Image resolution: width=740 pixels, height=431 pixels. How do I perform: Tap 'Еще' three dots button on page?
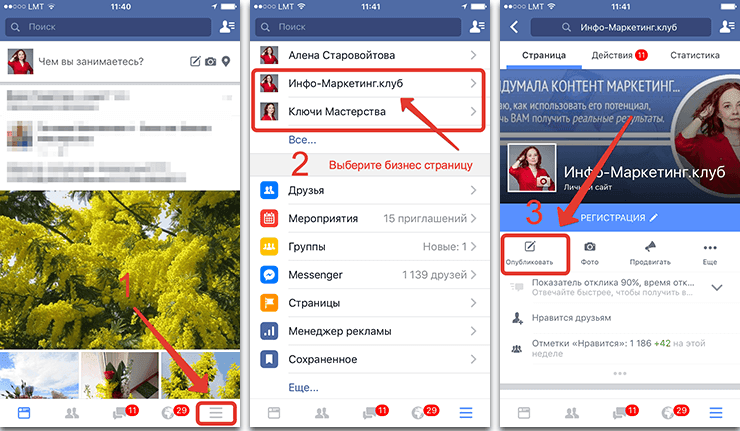[710, 254]
